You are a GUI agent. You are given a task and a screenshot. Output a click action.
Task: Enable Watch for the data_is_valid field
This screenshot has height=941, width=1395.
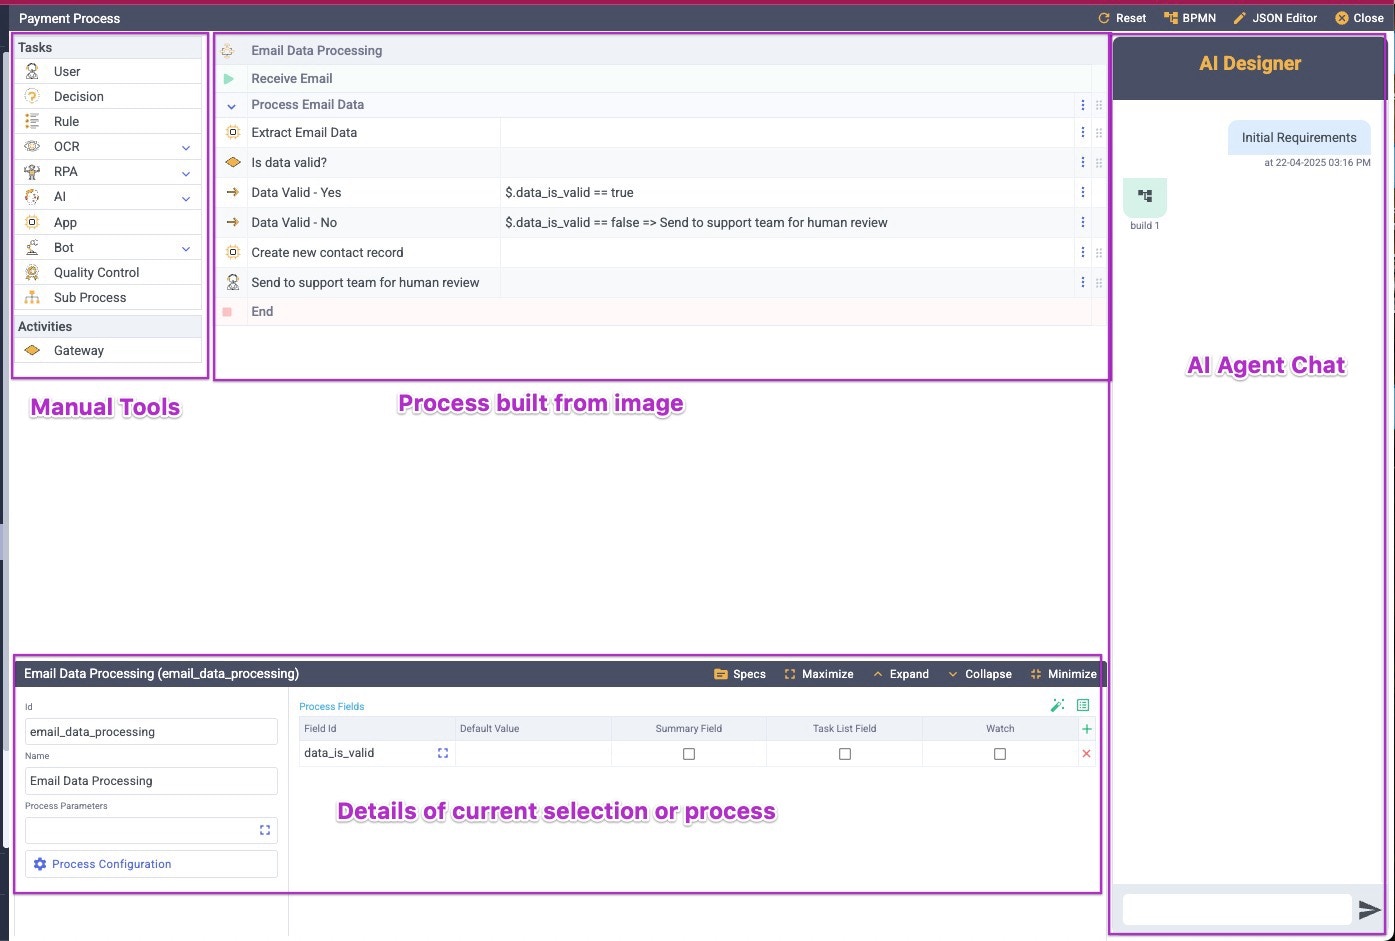point(1000,753)
